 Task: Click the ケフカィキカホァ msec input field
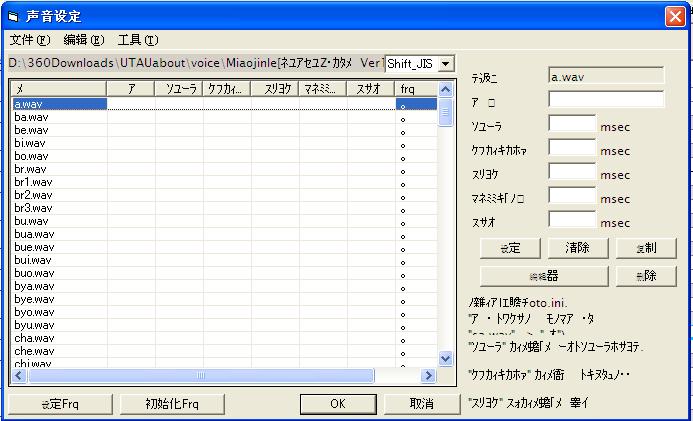pyautogui.click(x=572, y=148)
